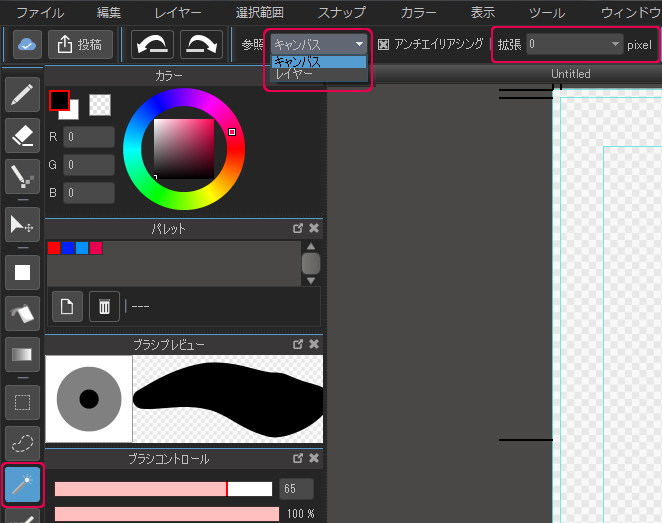Open the ファイル menu
This screenshot has width=662, height=523.
[41, 13]
